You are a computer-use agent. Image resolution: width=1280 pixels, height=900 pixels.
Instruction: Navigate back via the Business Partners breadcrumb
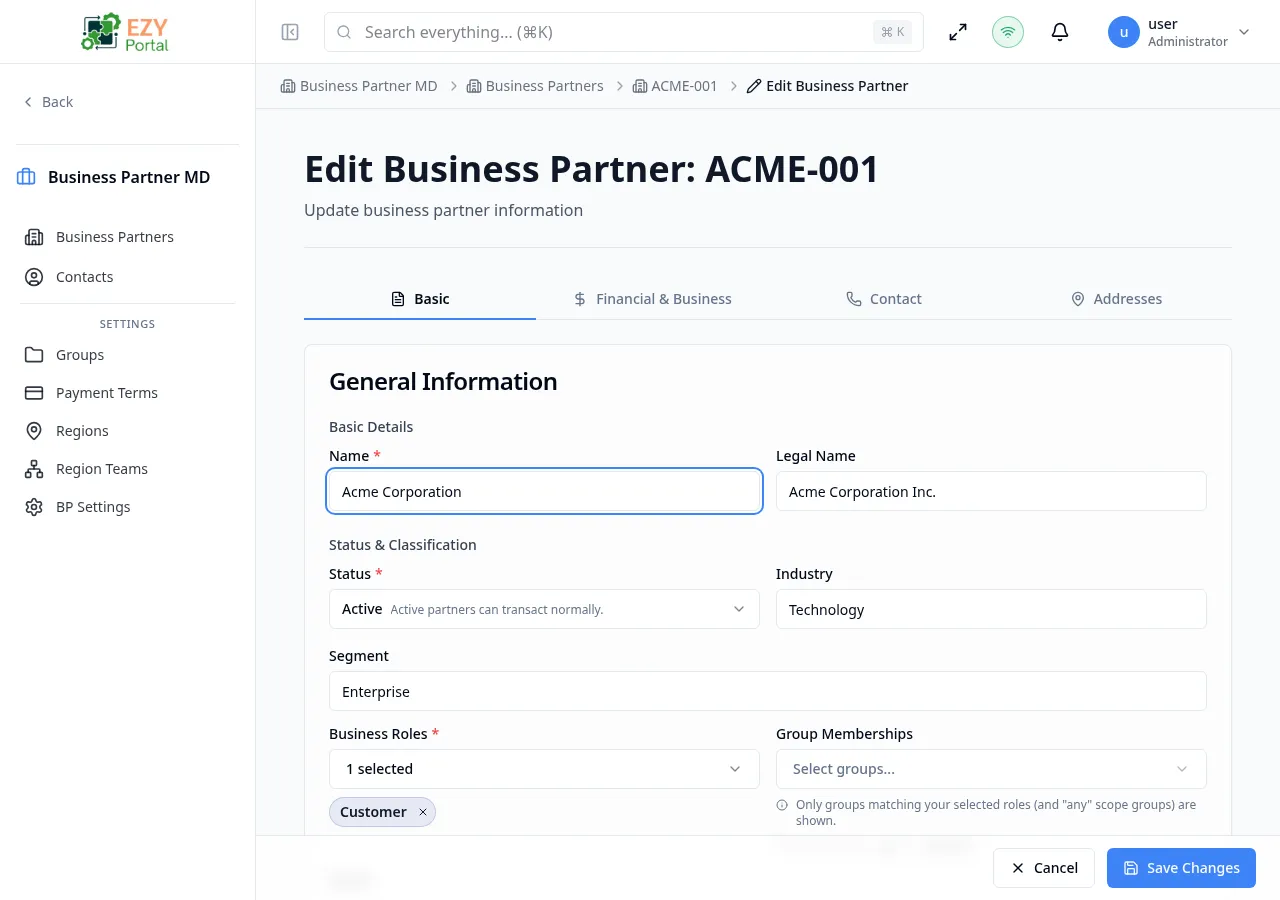tap(545, 85)
